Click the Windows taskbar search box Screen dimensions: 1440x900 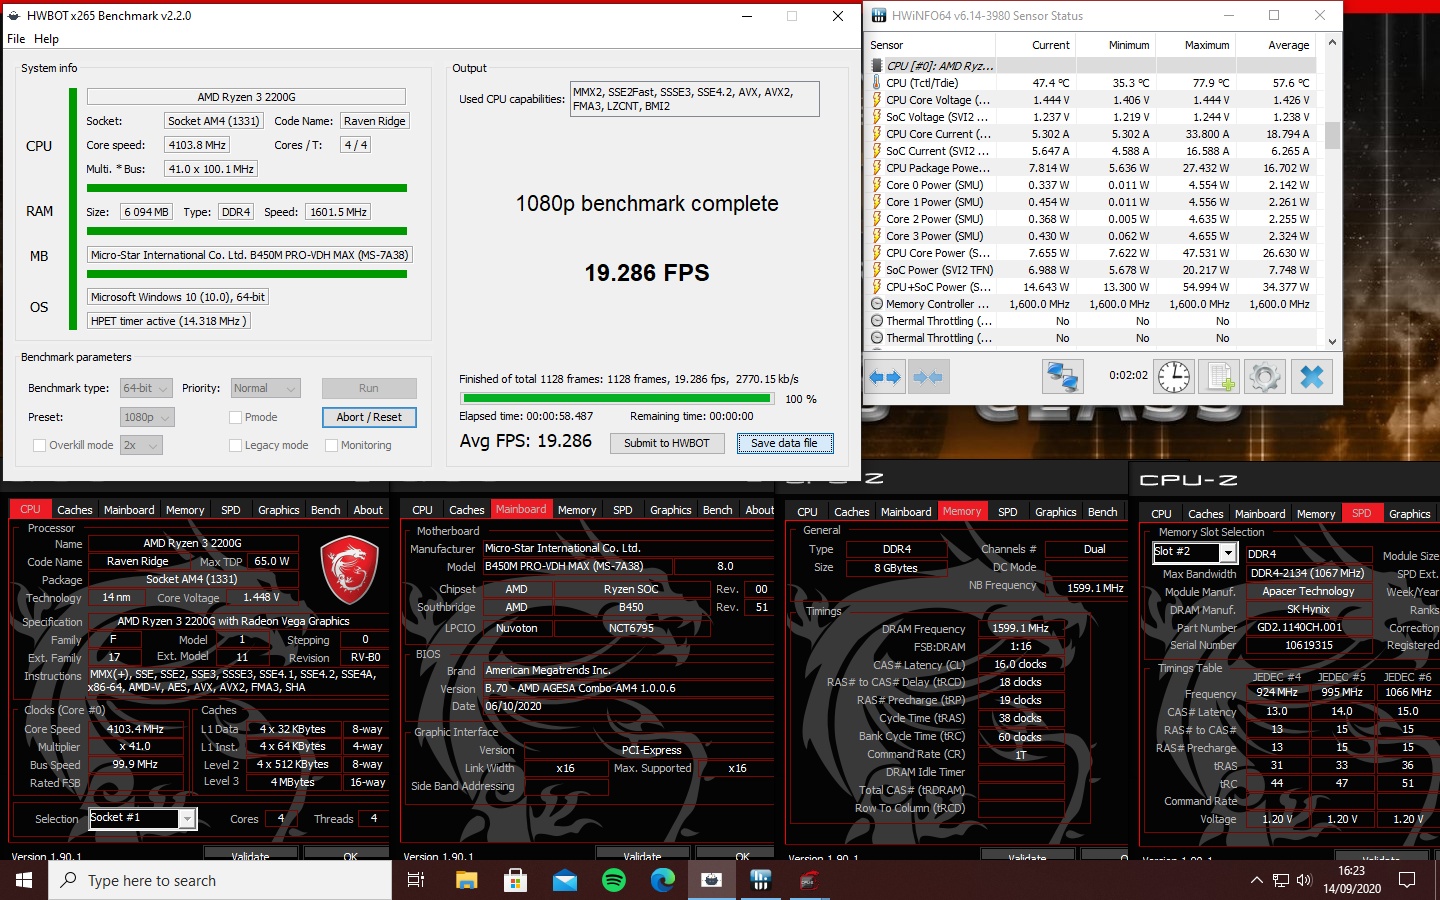coord(220,880)
